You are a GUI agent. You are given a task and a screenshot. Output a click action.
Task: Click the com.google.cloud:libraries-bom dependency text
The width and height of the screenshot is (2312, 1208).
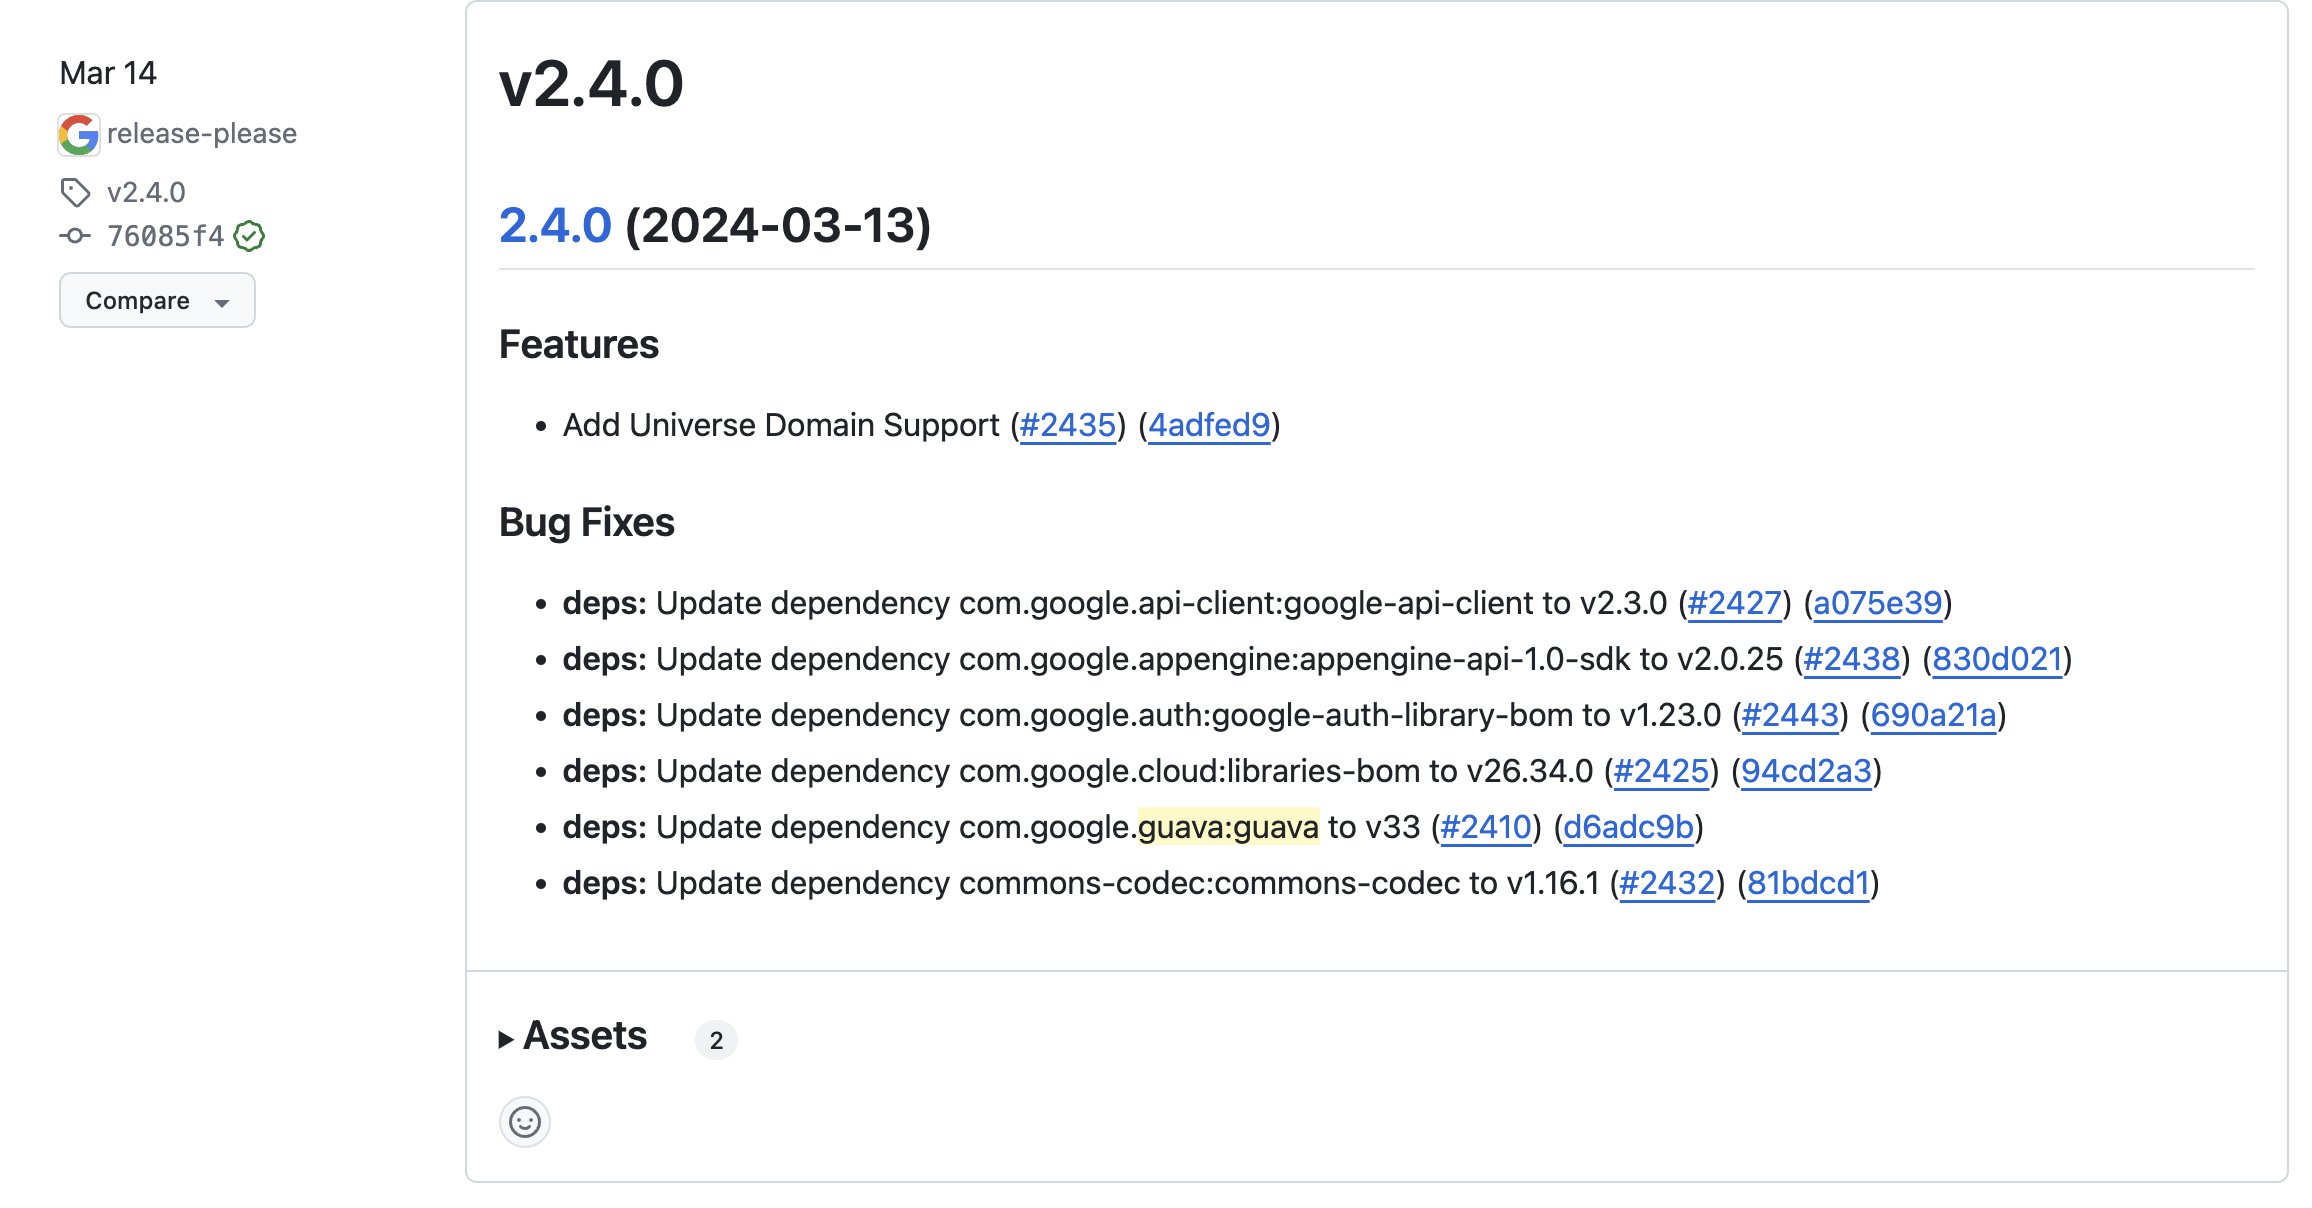tap(1190, 771)
